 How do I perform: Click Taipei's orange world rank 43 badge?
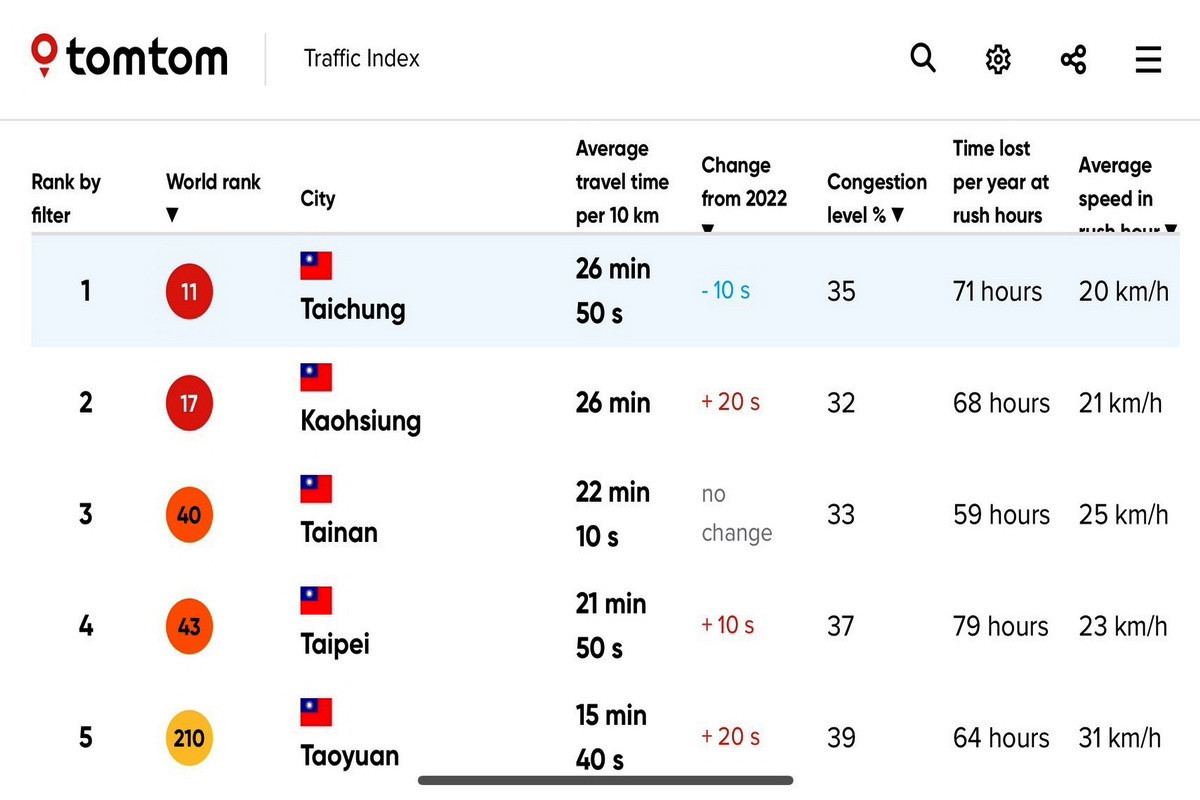[189, 626]
